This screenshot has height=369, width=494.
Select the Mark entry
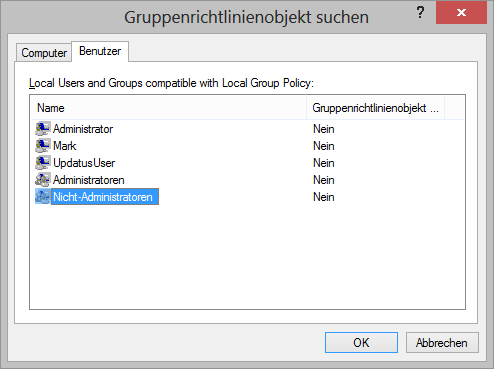pos(65,146)
